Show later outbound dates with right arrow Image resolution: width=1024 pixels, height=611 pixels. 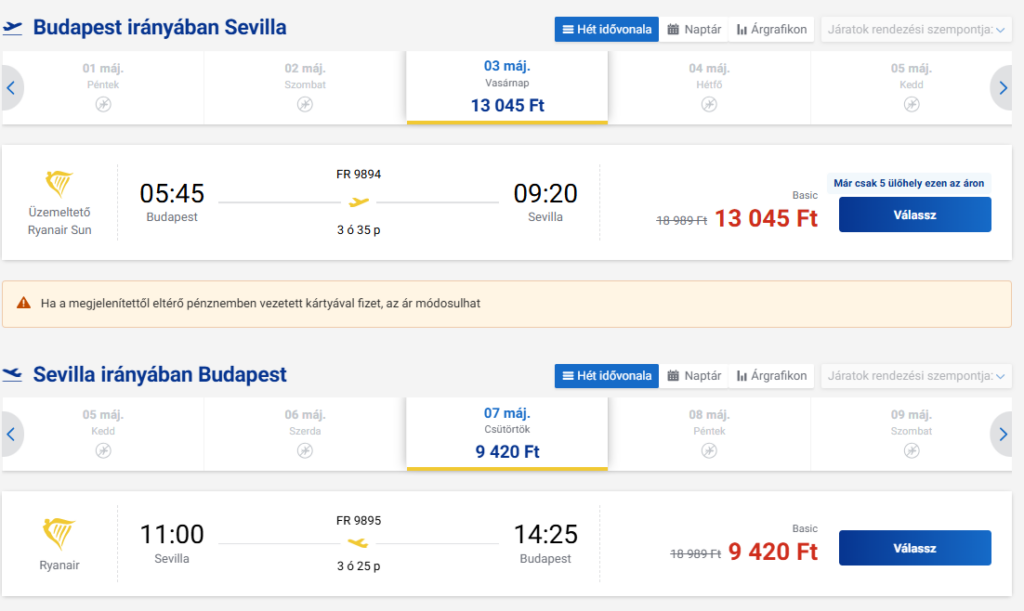(x=1003, y=88)
